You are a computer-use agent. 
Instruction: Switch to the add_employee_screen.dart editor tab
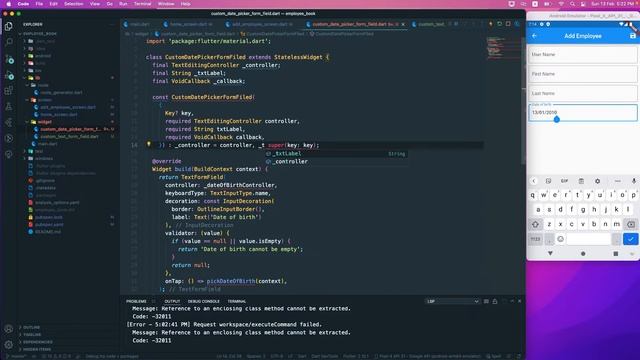pos(260,24)
